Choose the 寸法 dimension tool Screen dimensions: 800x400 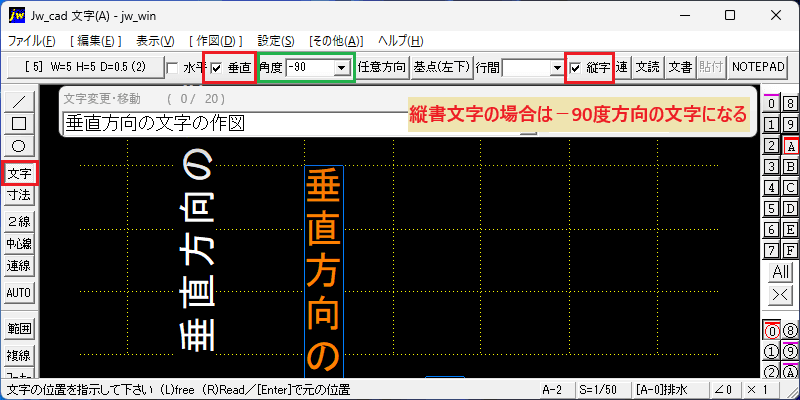tap(19, 194)
